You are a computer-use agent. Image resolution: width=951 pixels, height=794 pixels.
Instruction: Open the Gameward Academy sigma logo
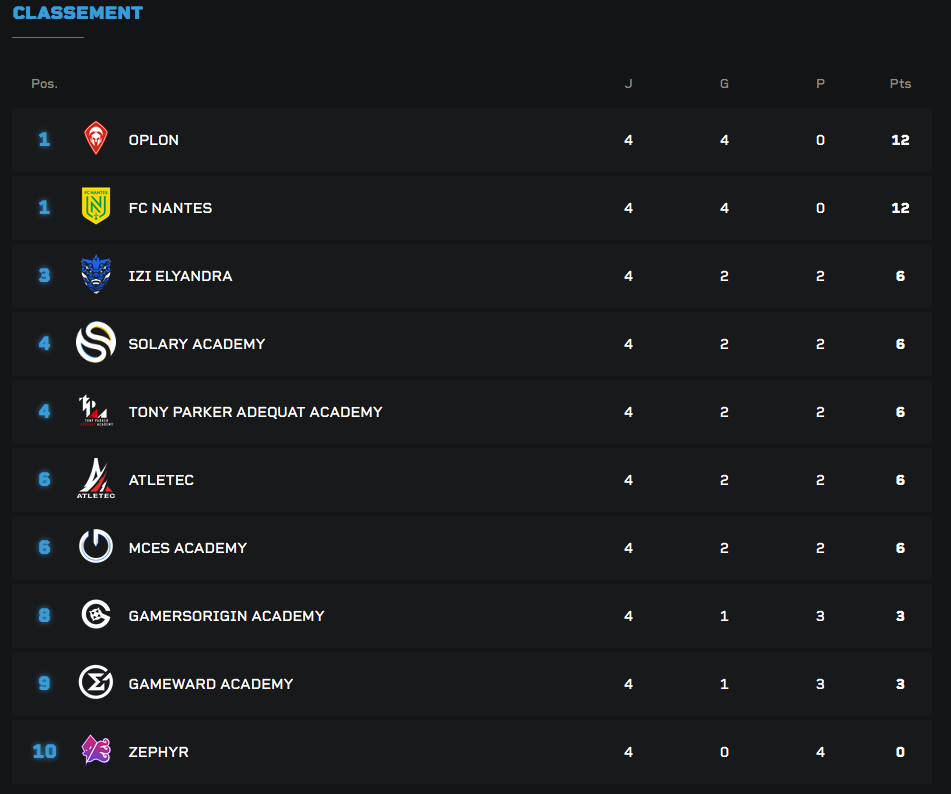[x=96, y=682]
